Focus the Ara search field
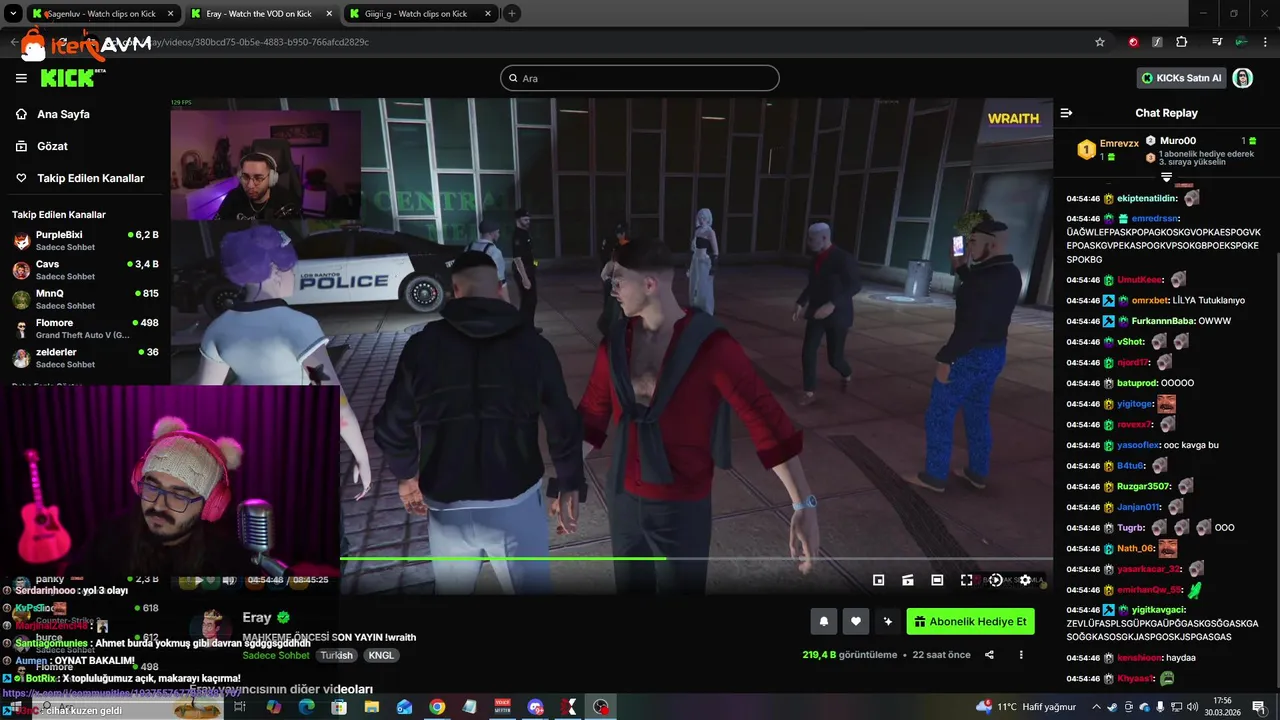 click(640, 78)
